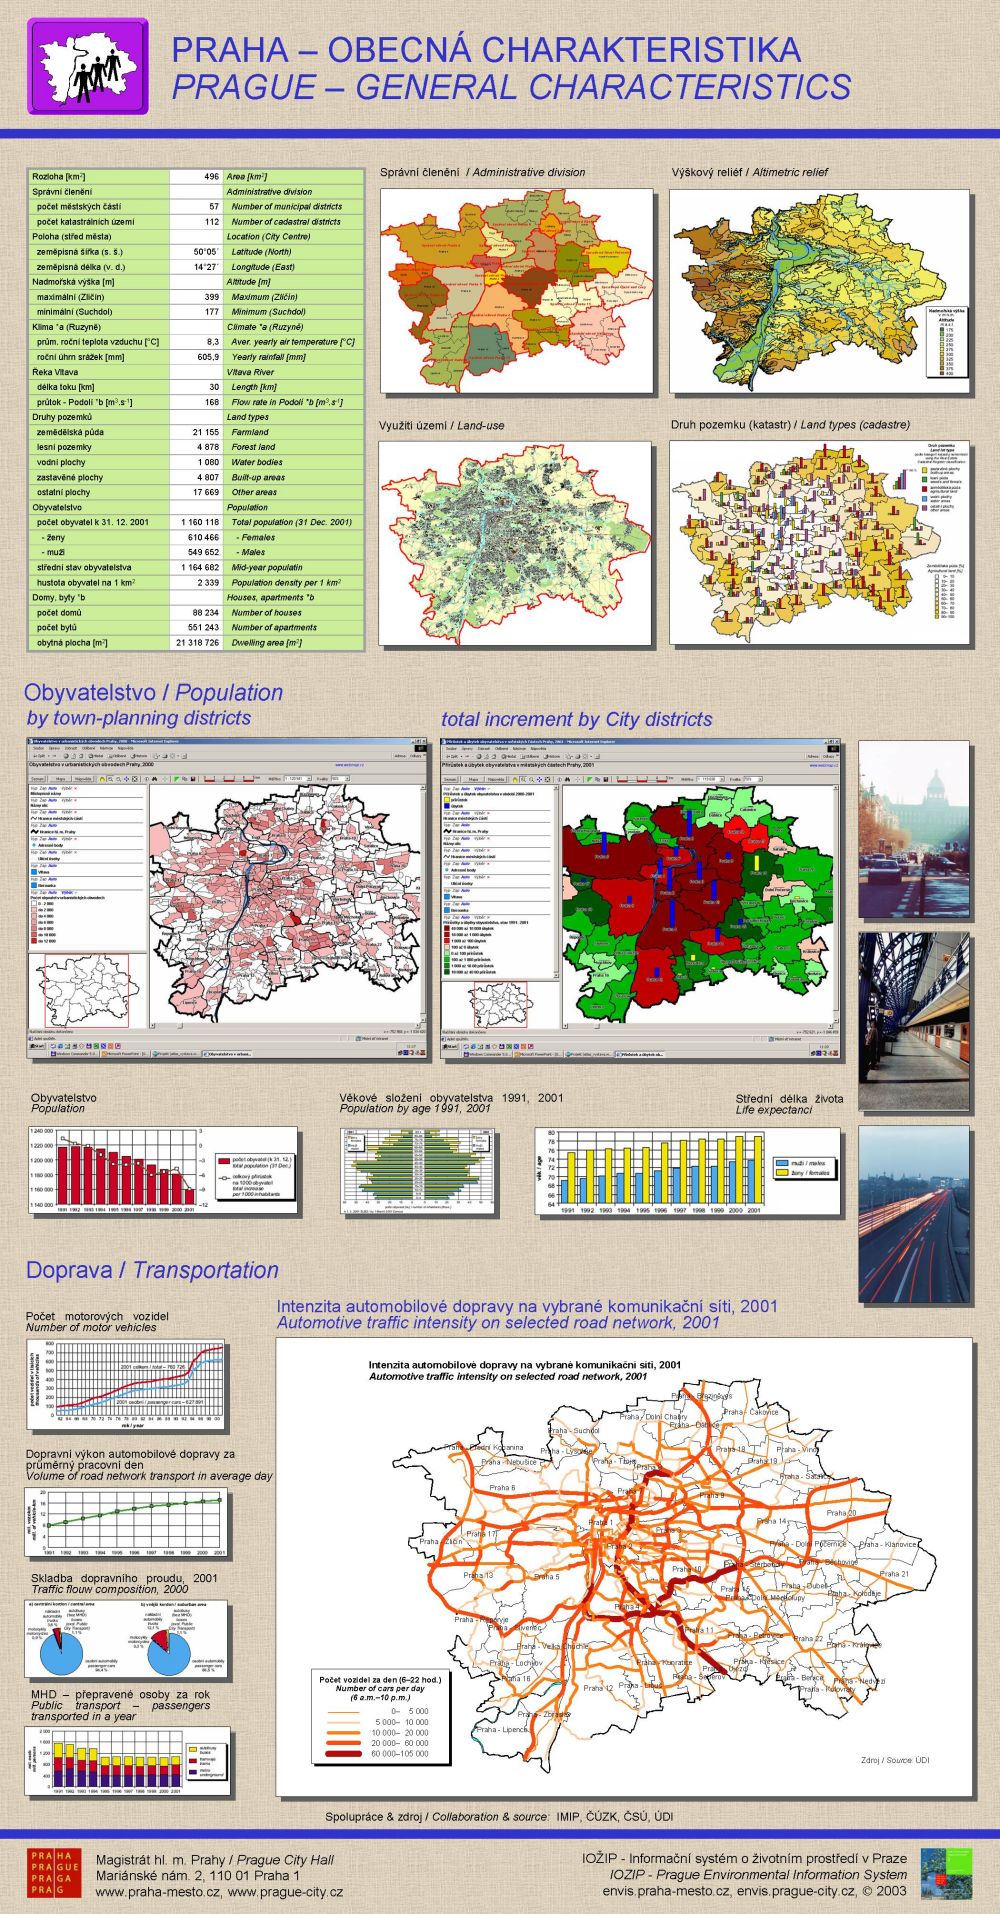Click the 'Doprava / Transportation' section heading

(x=152, y=1270)
